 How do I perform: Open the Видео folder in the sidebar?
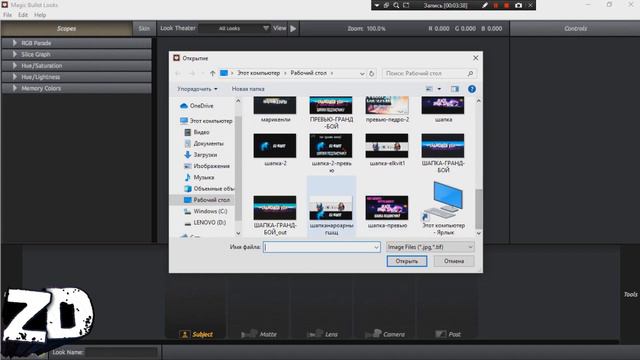[197, 132]
